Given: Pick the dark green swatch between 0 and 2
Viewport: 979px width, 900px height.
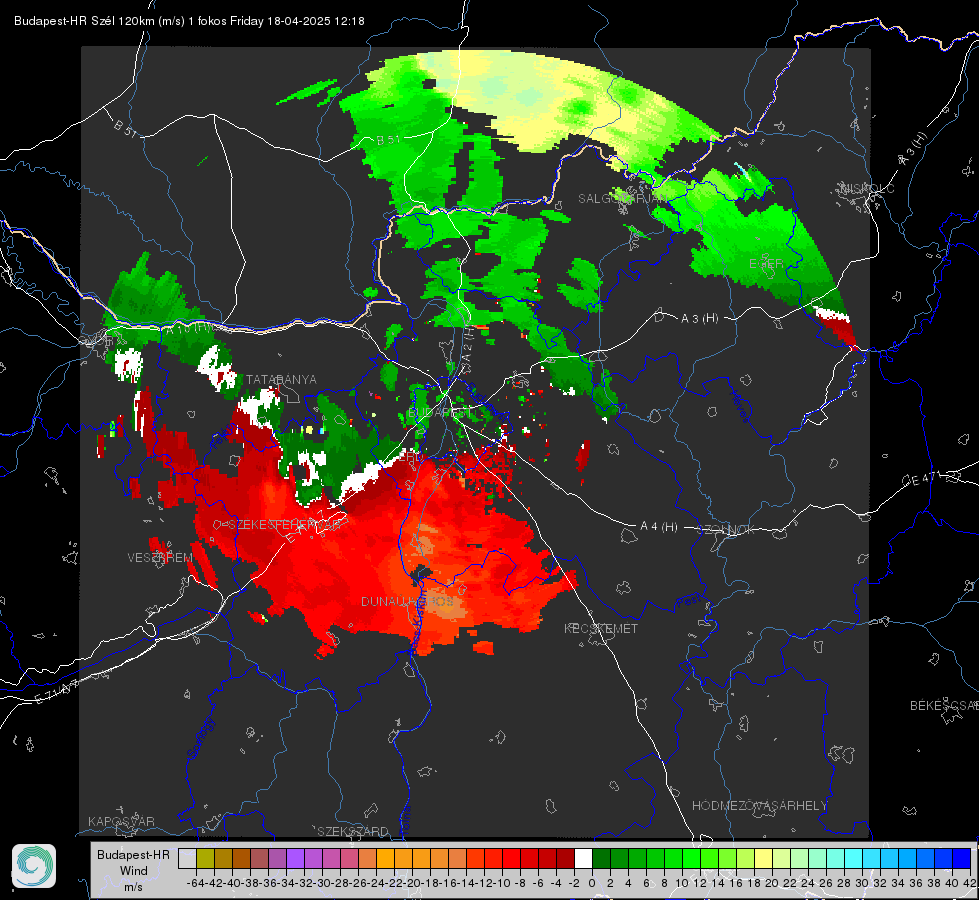Looking at the screenshot, I should pos(601,859).
